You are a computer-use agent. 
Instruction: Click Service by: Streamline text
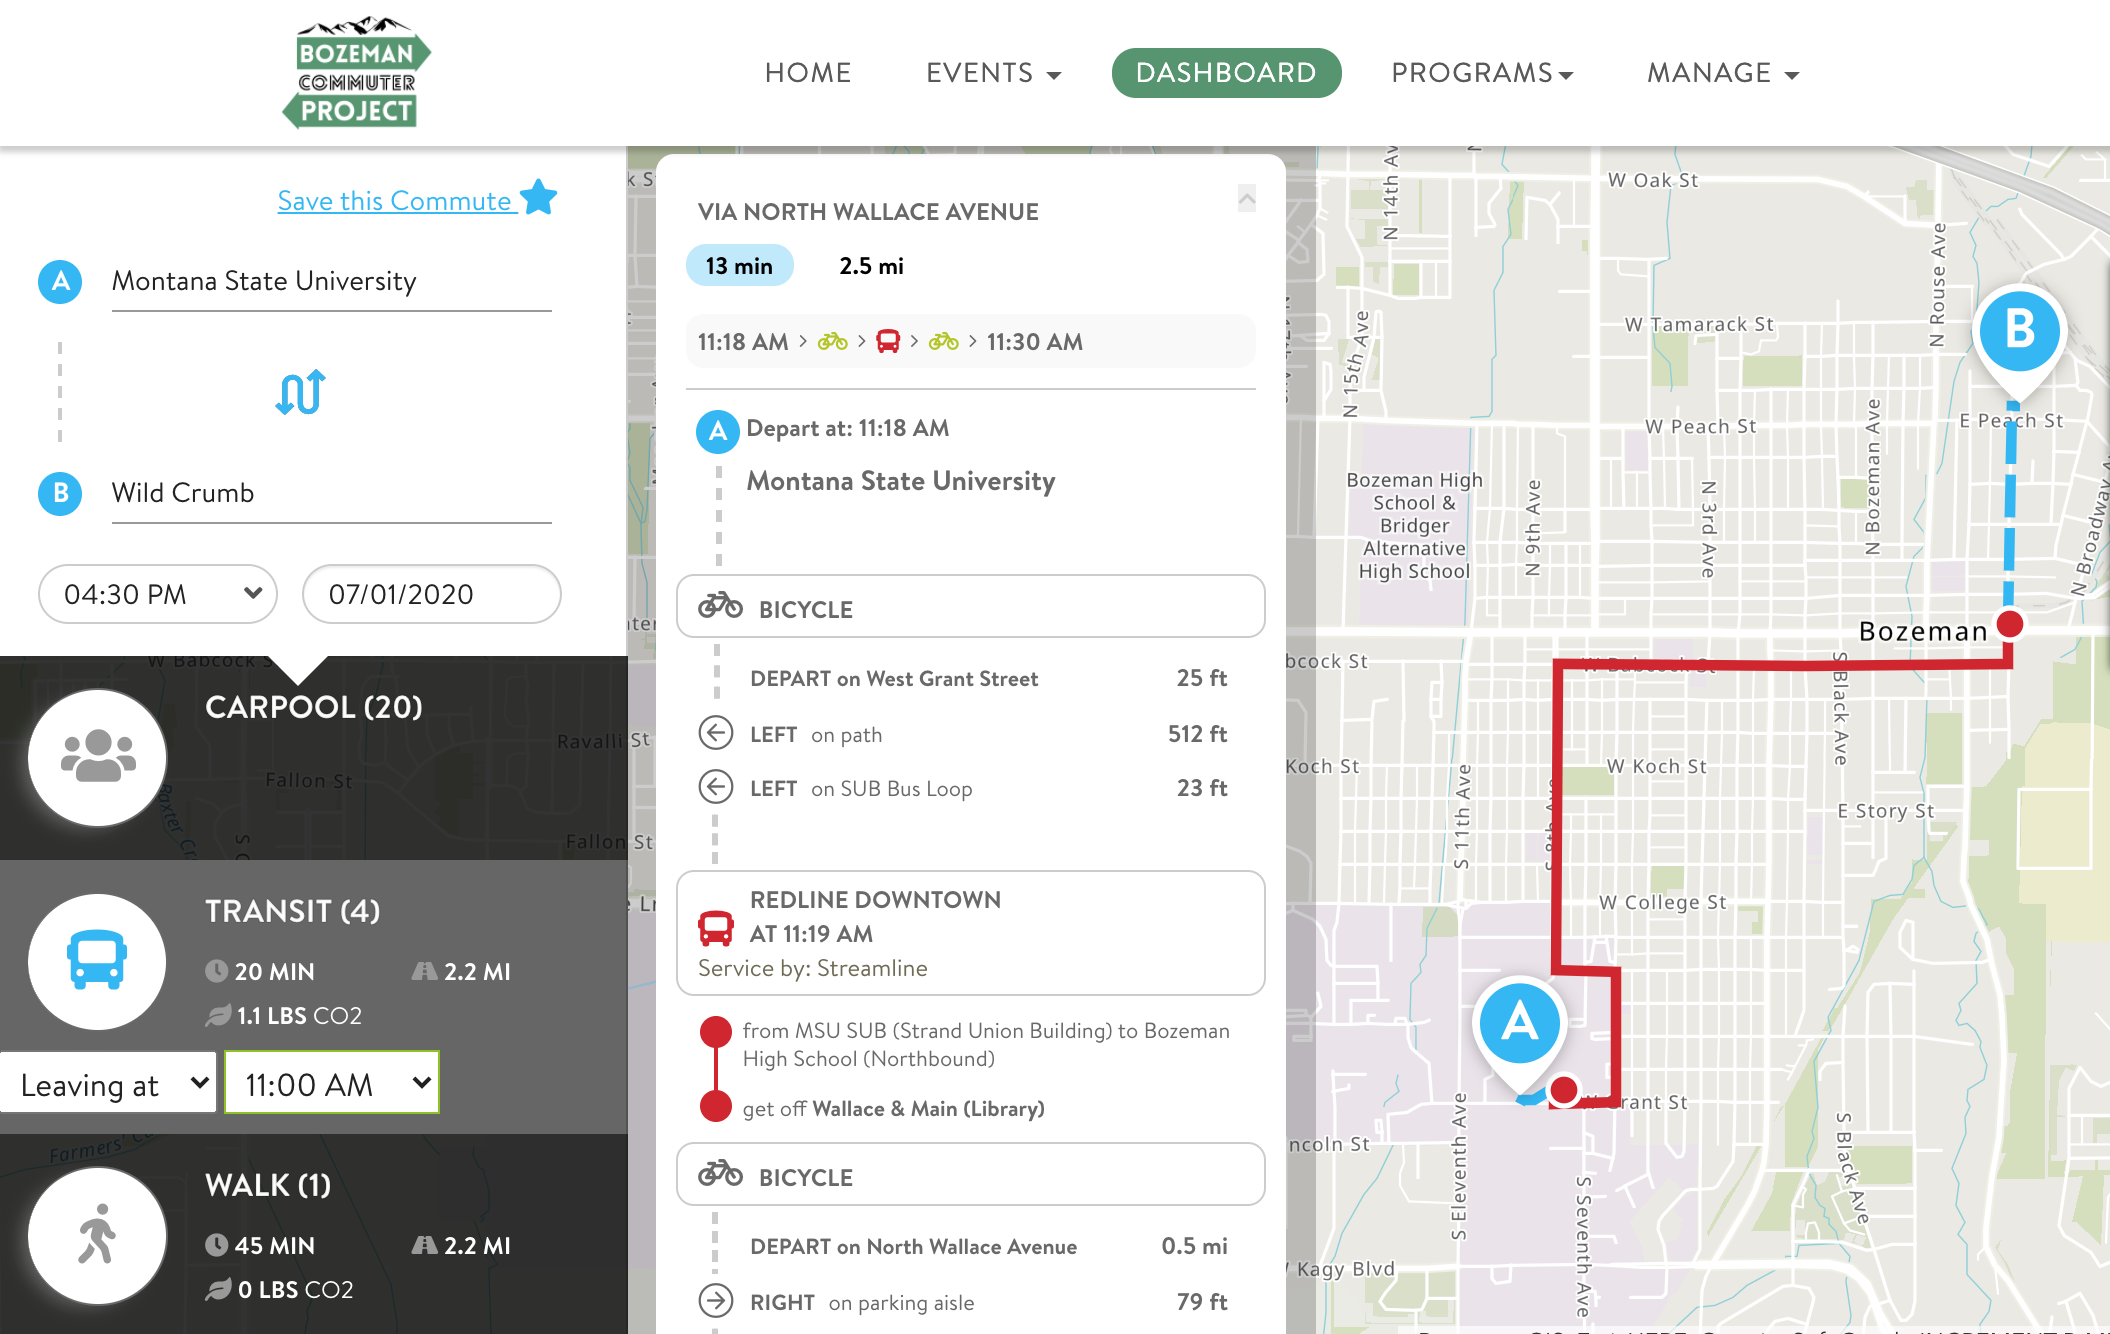(812, 968)
